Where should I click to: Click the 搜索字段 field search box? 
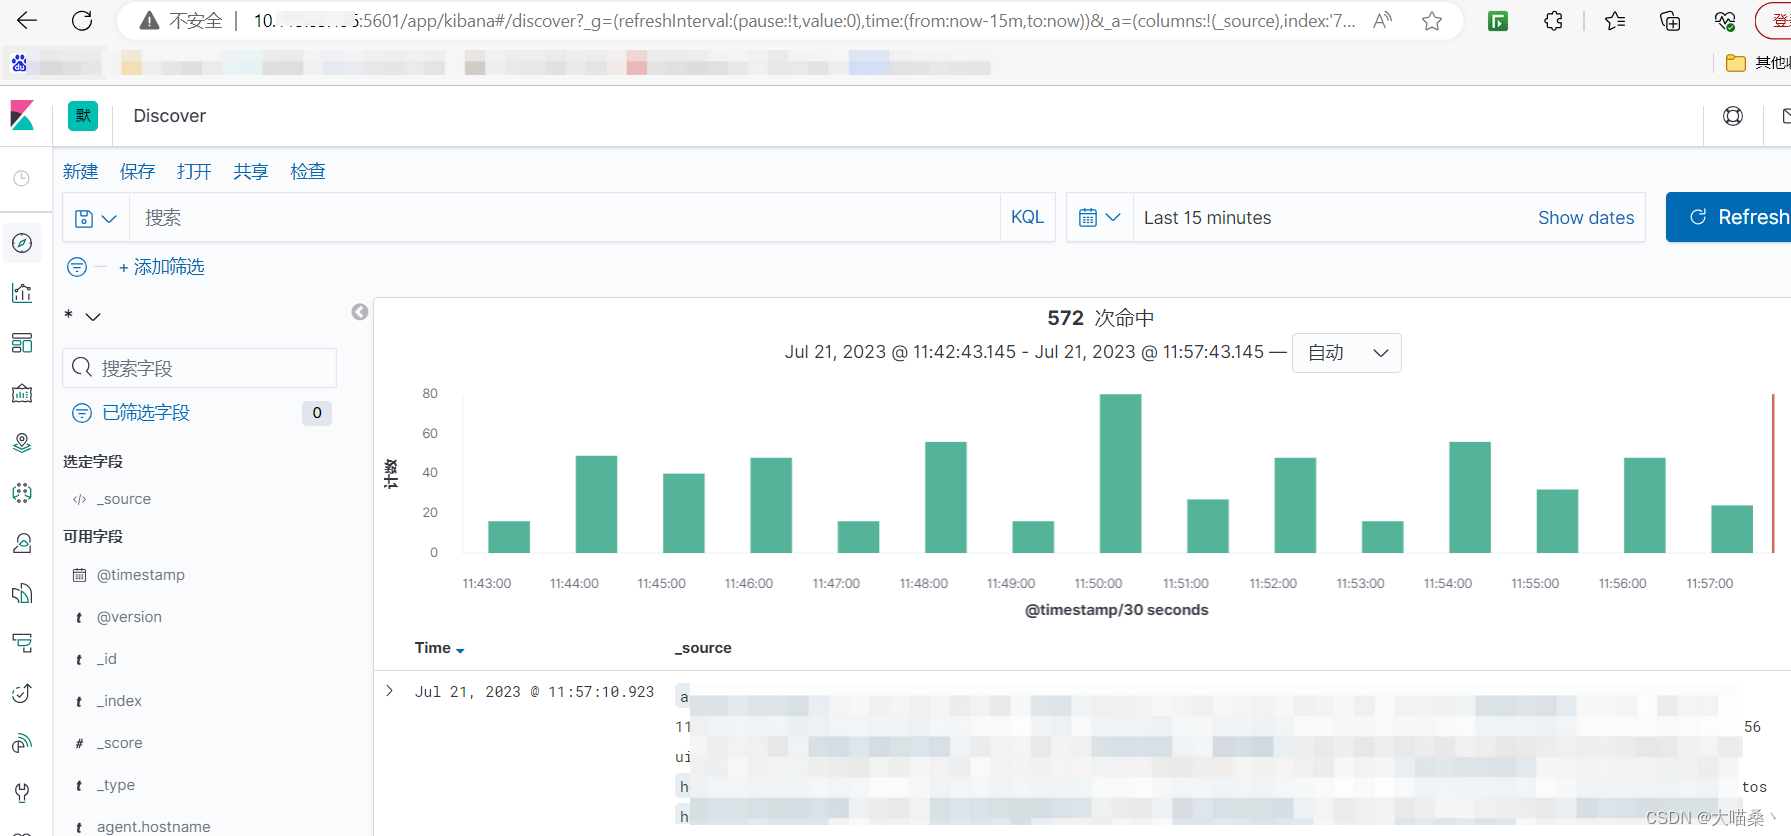(200, 368)
